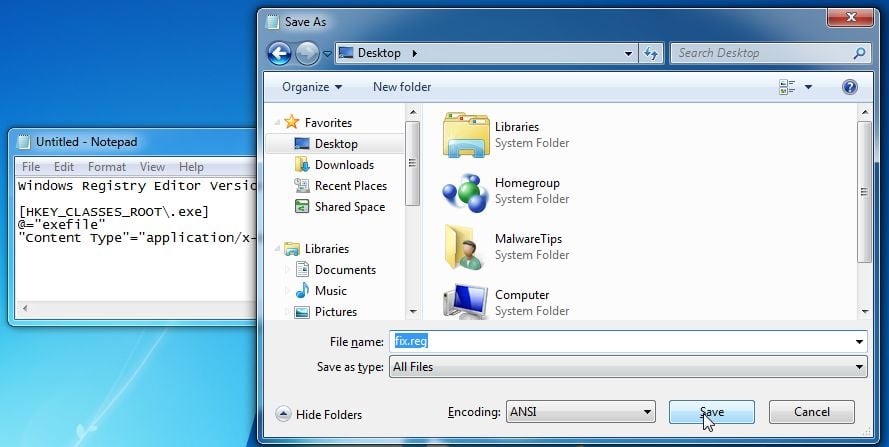Click the Save As dialog title icon

click(x=273, y=22)
